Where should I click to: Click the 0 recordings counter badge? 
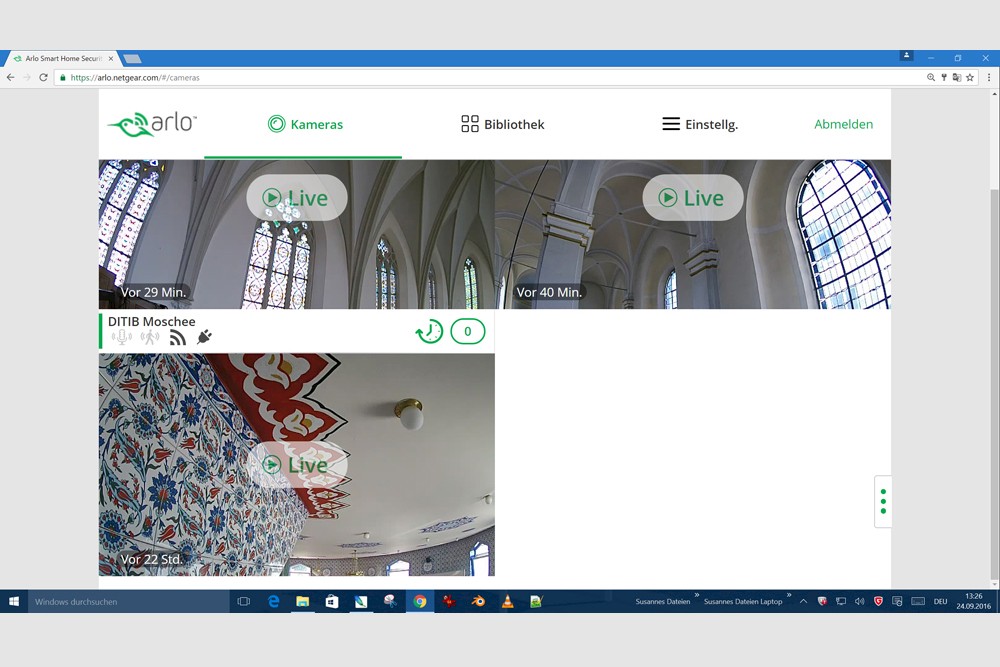[467, 331]
